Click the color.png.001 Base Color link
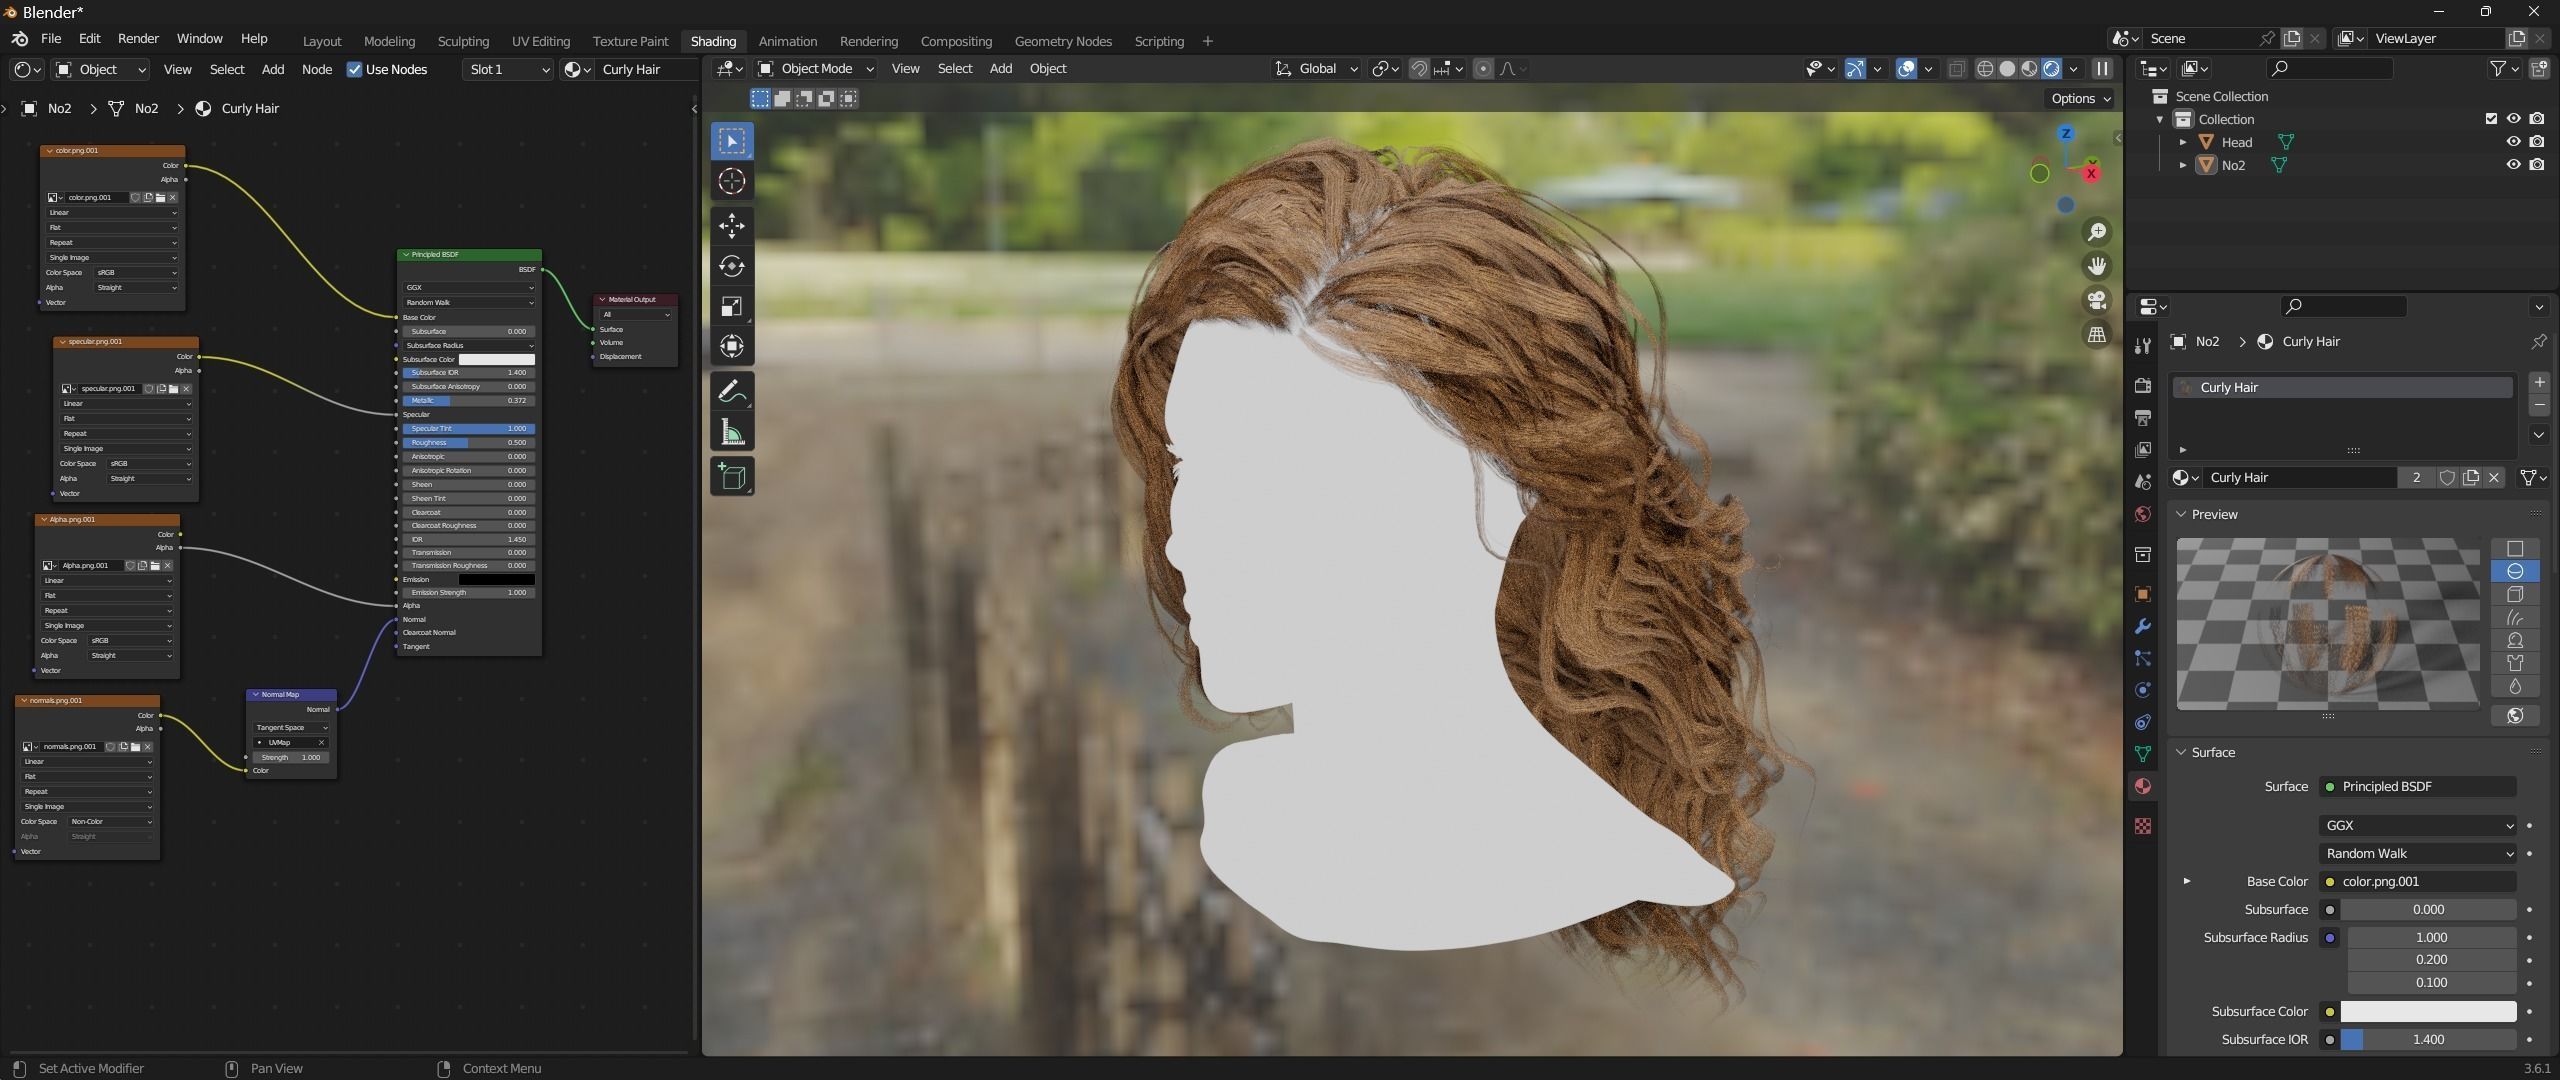Viewport: 2560px width, 1080px height. click(x=2417, y=881)
